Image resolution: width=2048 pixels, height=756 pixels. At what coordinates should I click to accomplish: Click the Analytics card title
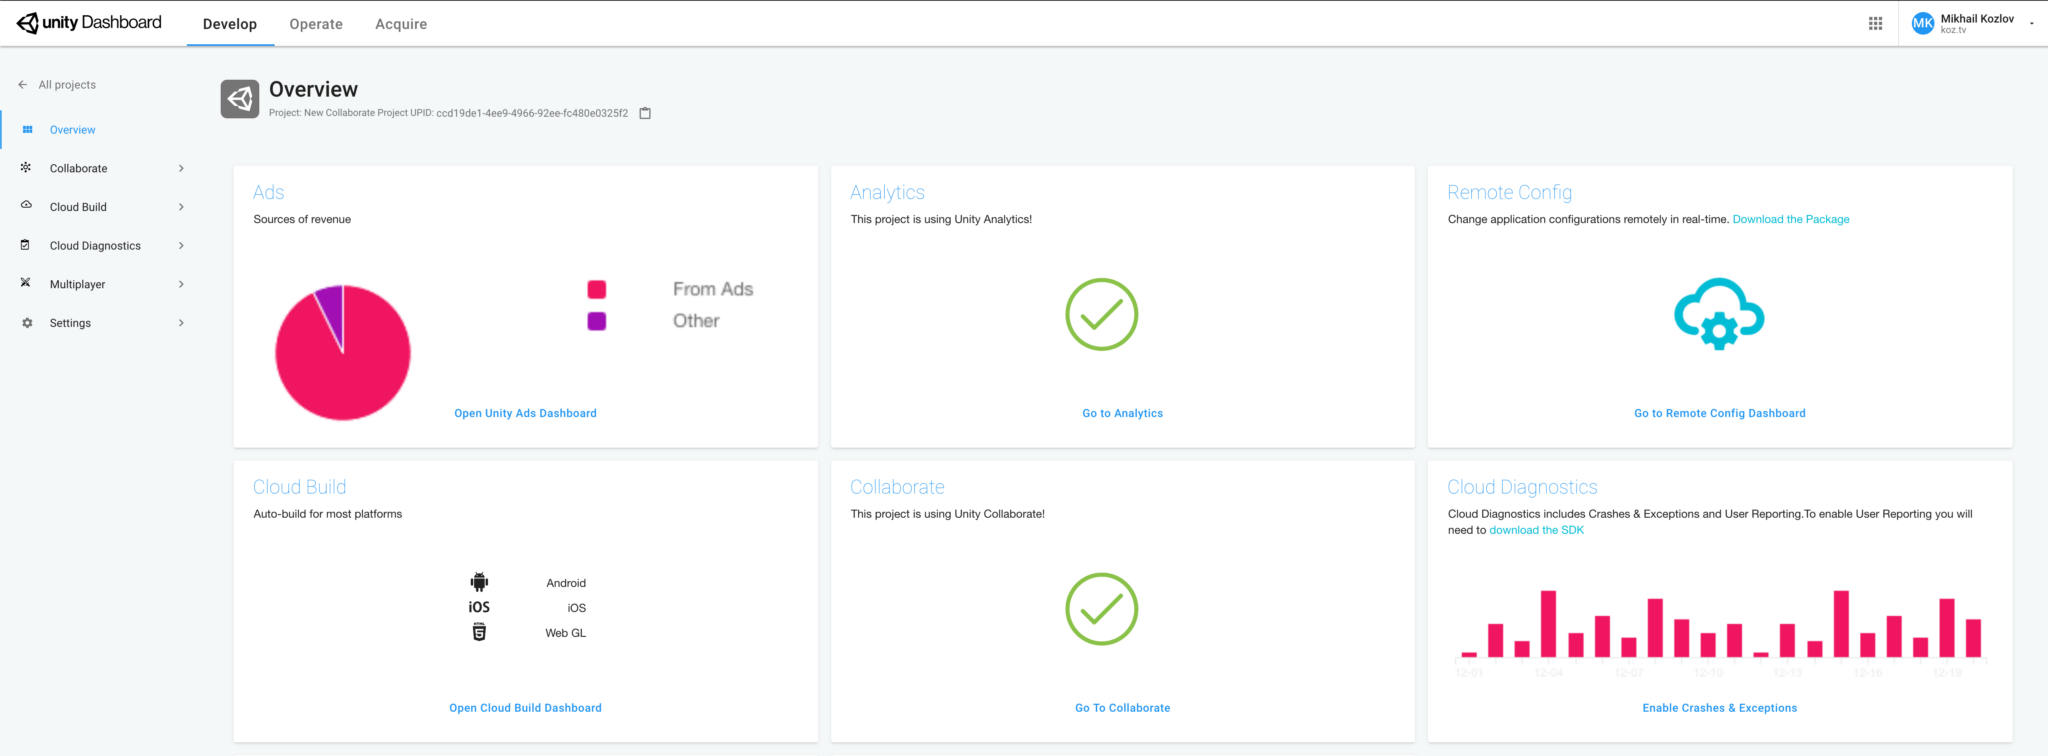pos(887,192)
